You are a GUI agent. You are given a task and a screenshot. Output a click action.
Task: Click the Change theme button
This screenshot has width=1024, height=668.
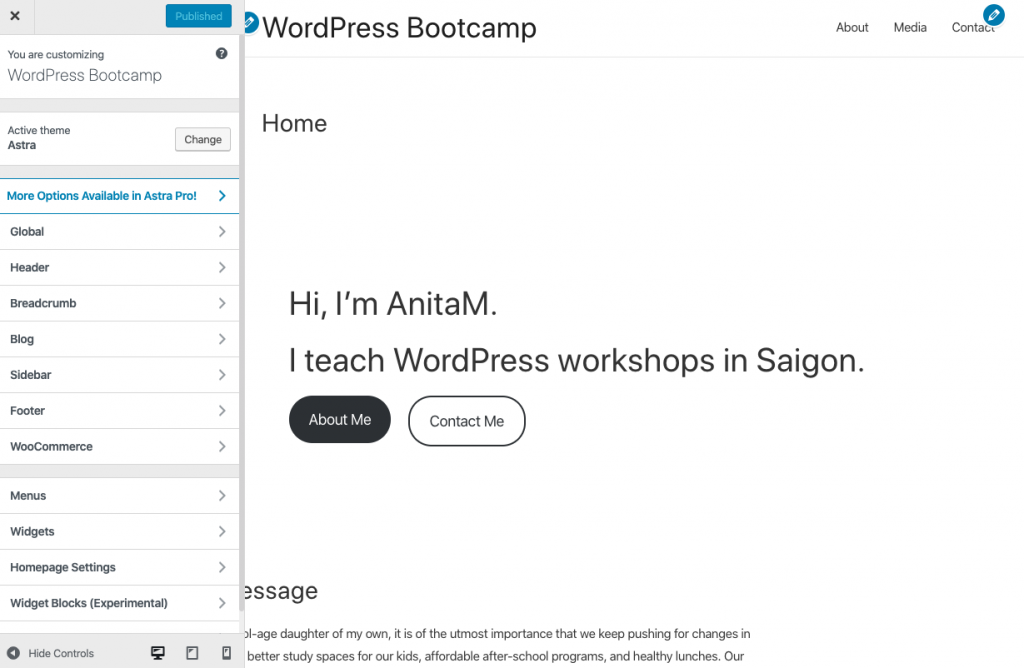pyautogui.click(x=202, y=139)
